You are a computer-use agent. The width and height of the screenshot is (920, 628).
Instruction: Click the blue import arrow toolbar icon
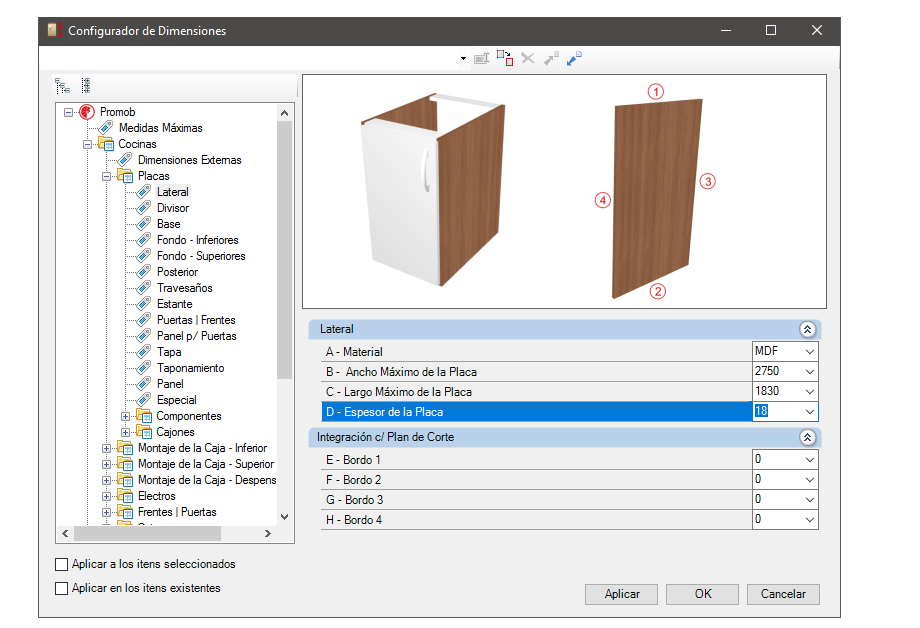pyautogui.click(x=574, y=58)
